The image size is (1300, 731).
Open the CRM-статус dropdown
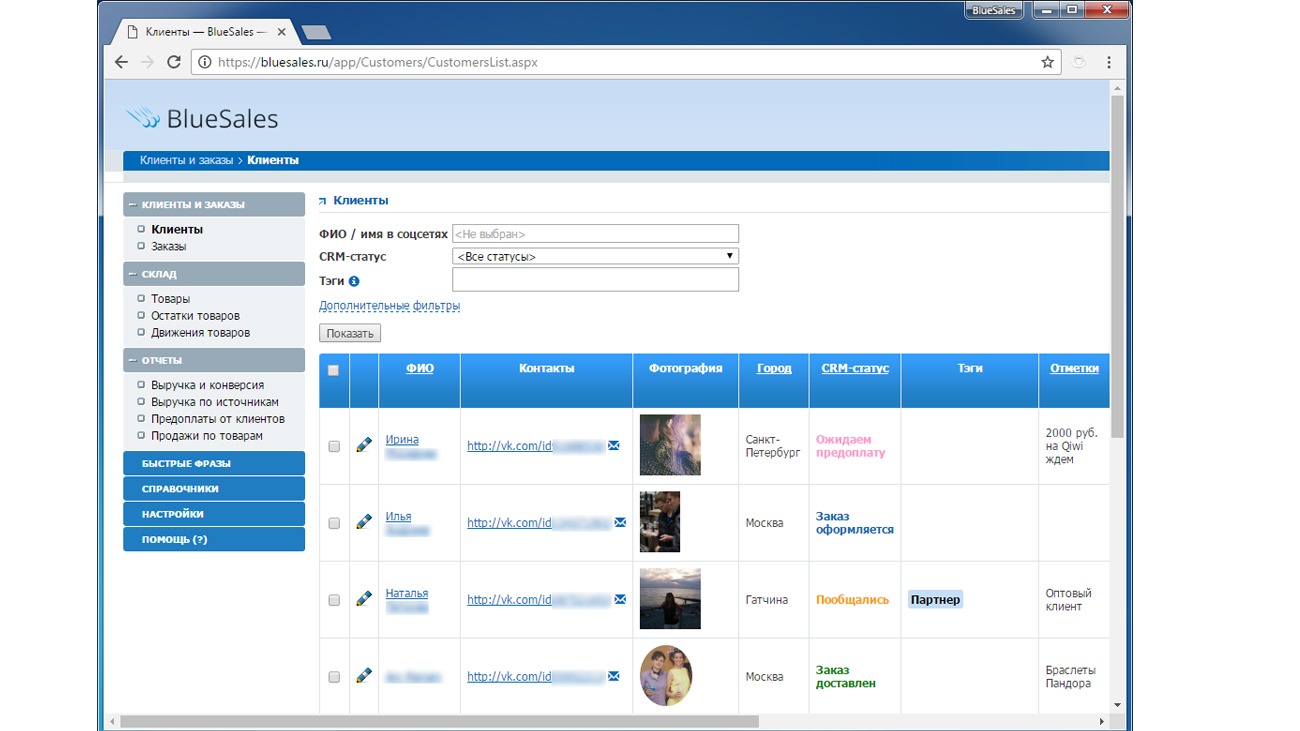click(595, 257)
